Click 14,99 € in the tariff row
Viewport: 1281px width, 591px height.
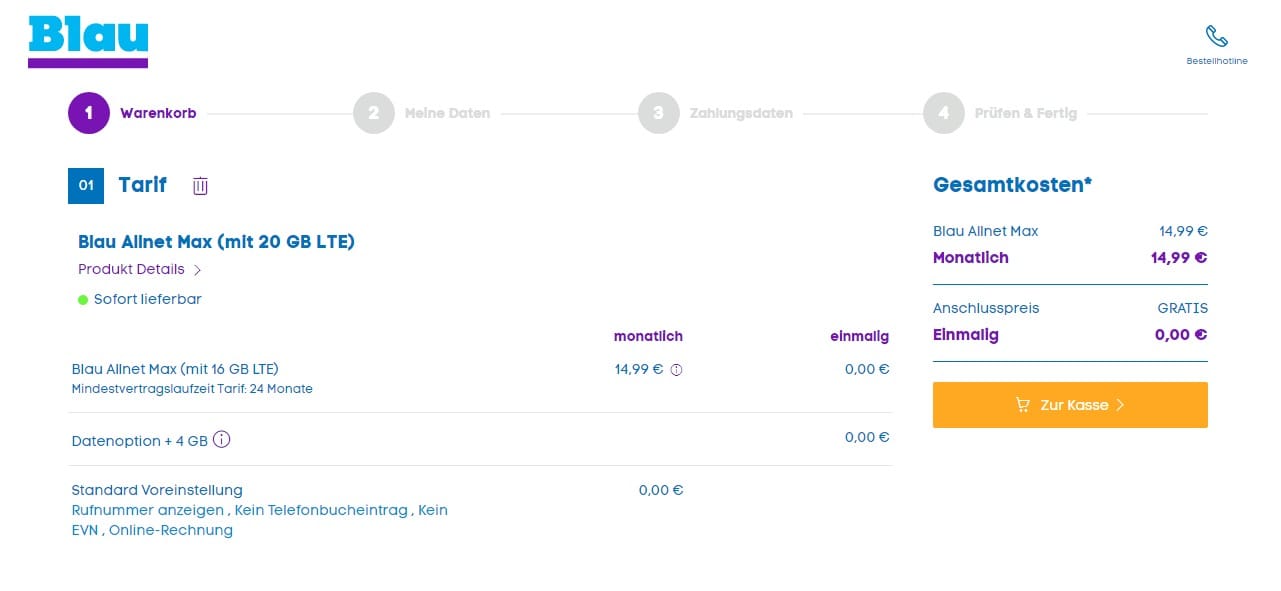(639, 369)
